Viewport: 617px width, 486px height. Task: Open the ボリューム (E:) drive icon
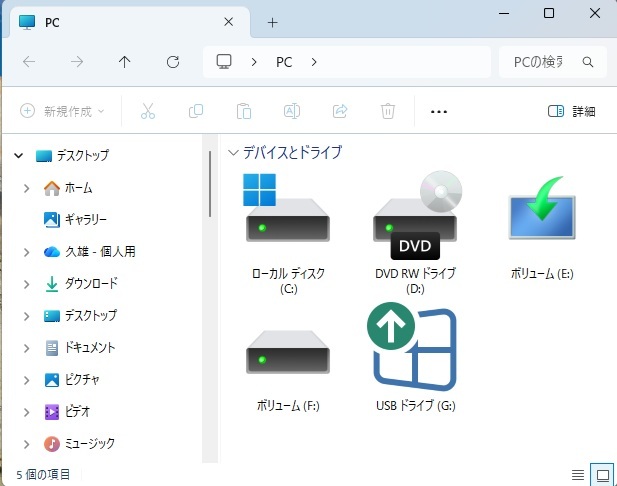542,208
